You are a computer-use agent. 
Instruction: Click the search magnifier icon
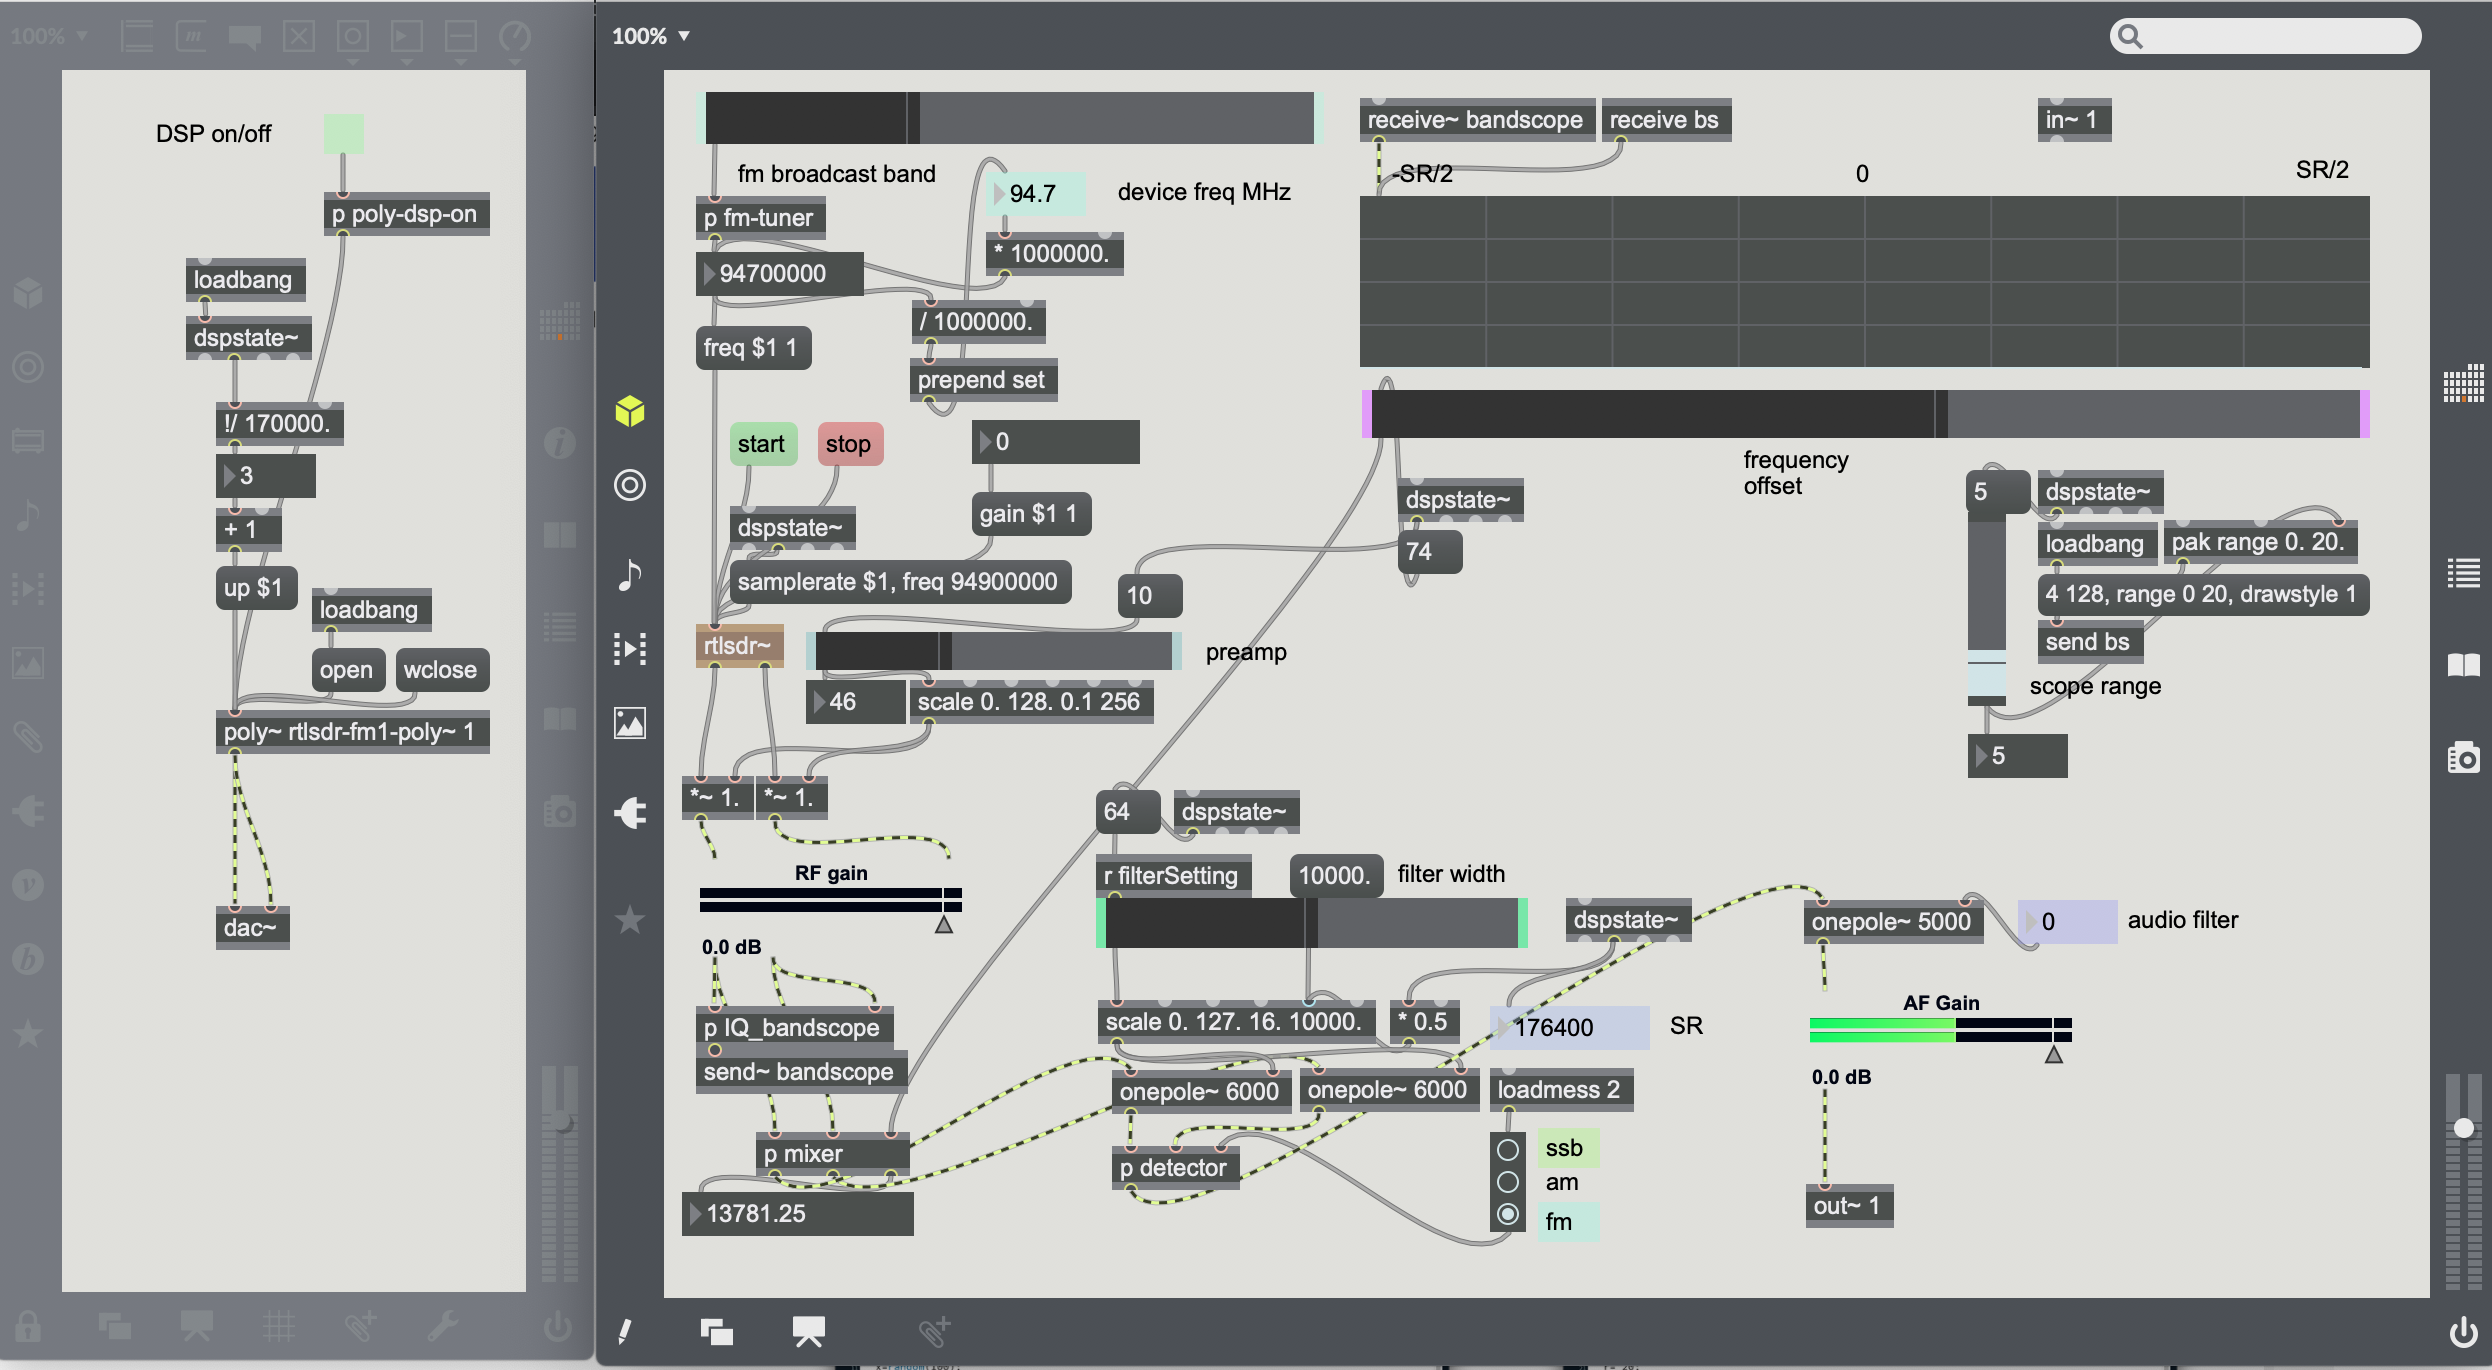point(2131,37)
